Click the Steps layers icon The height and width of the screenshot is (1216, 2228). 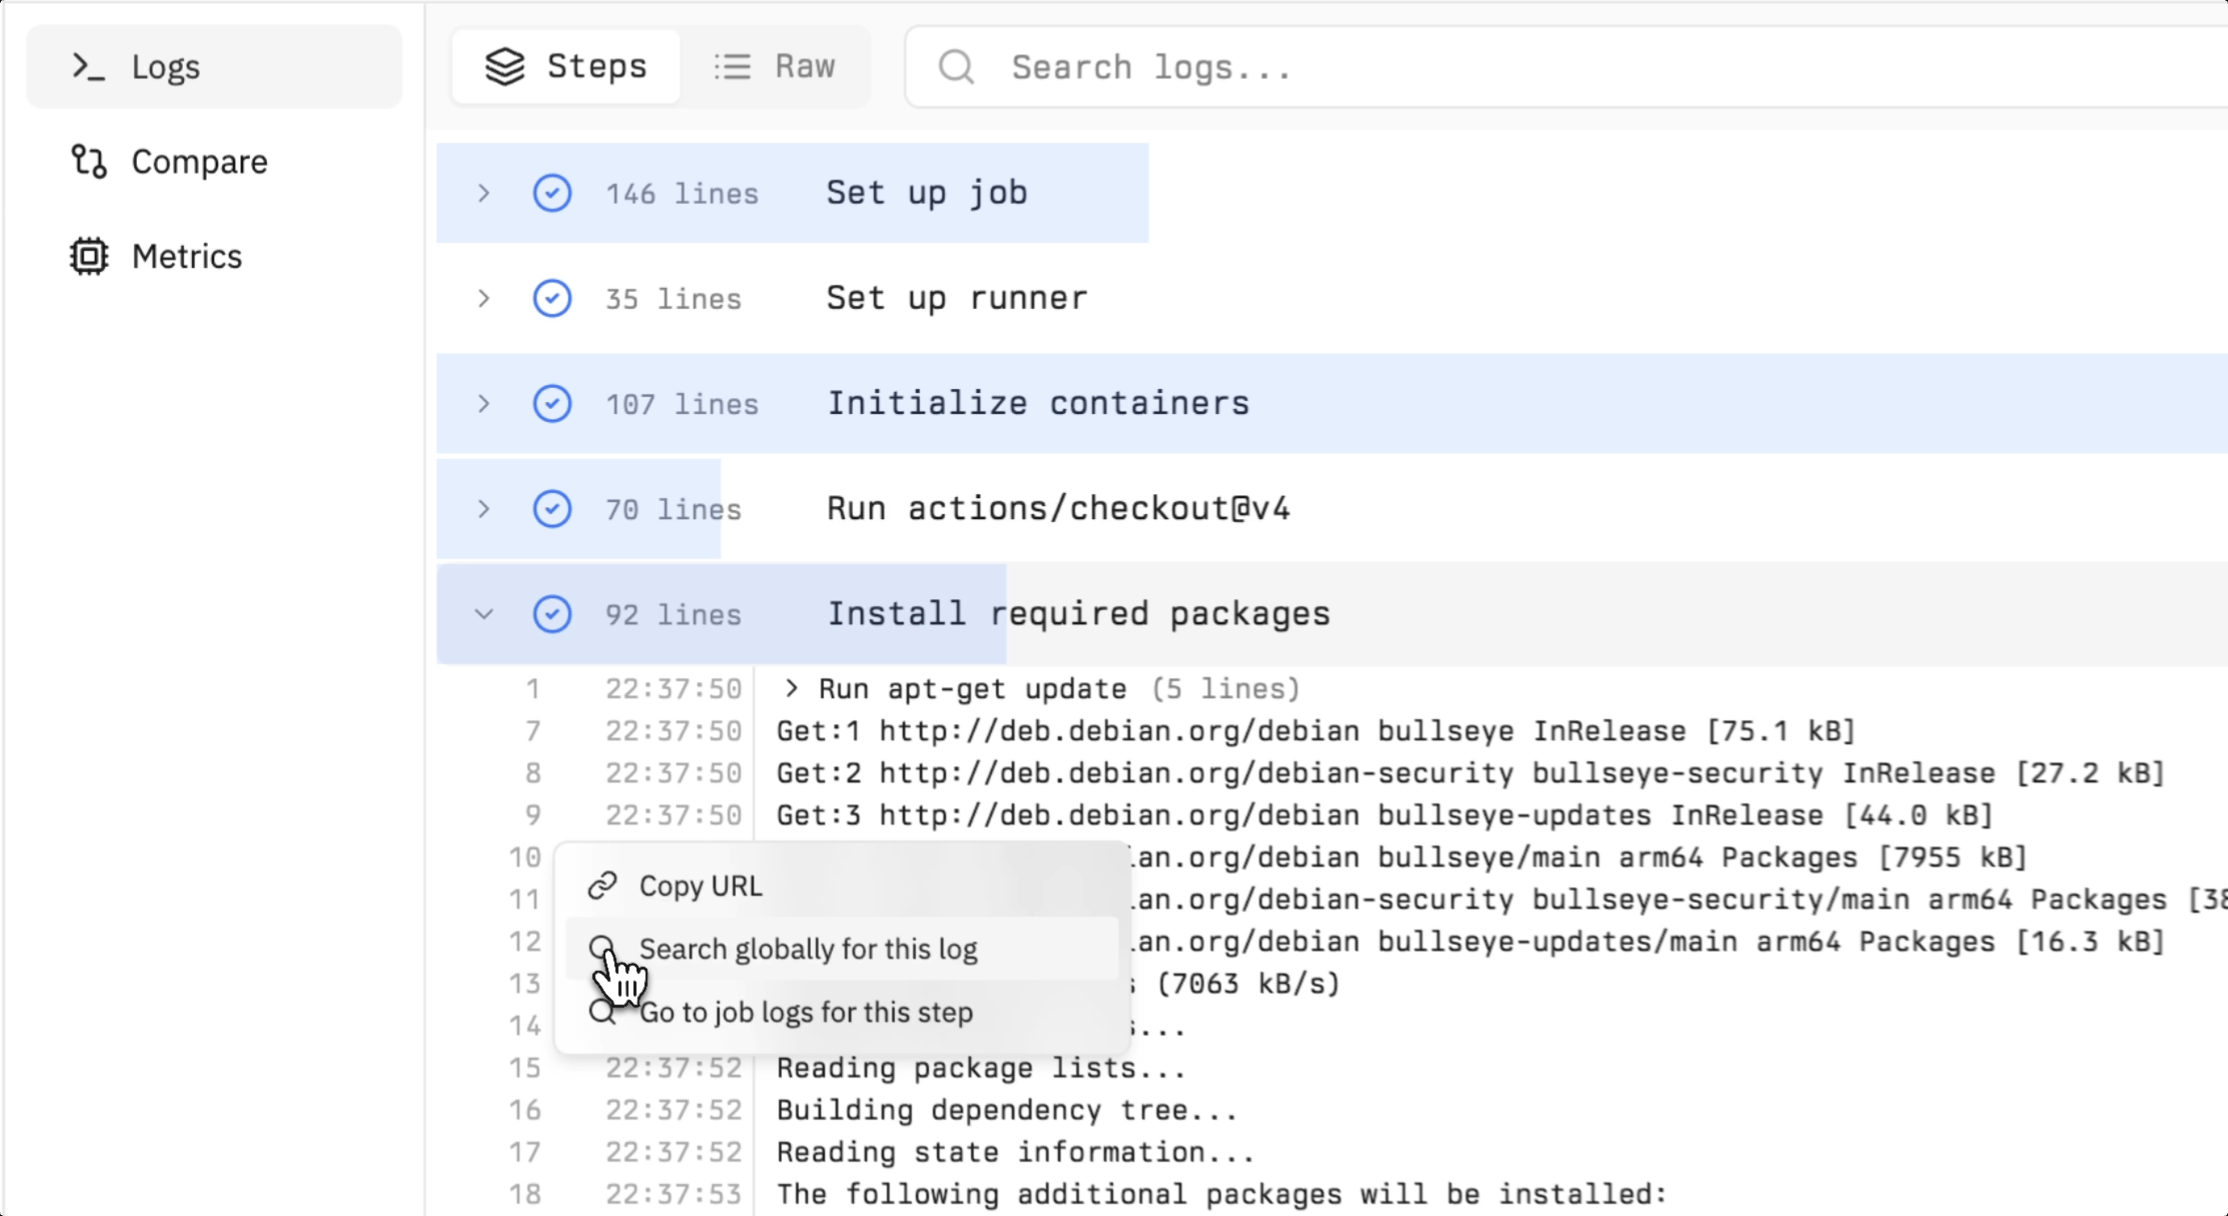point(505,67)
